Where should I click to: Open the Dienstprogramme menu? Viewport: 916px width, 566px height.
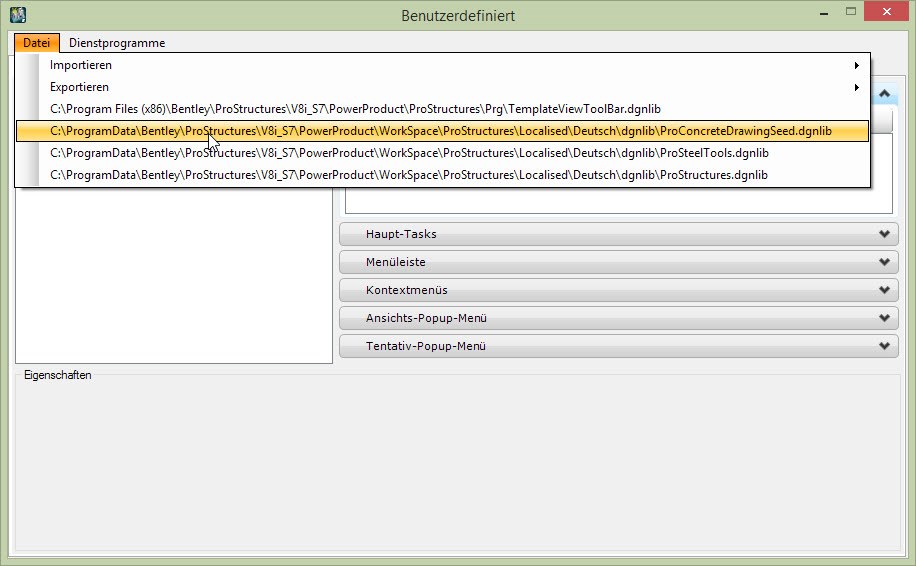pos(117,43)
